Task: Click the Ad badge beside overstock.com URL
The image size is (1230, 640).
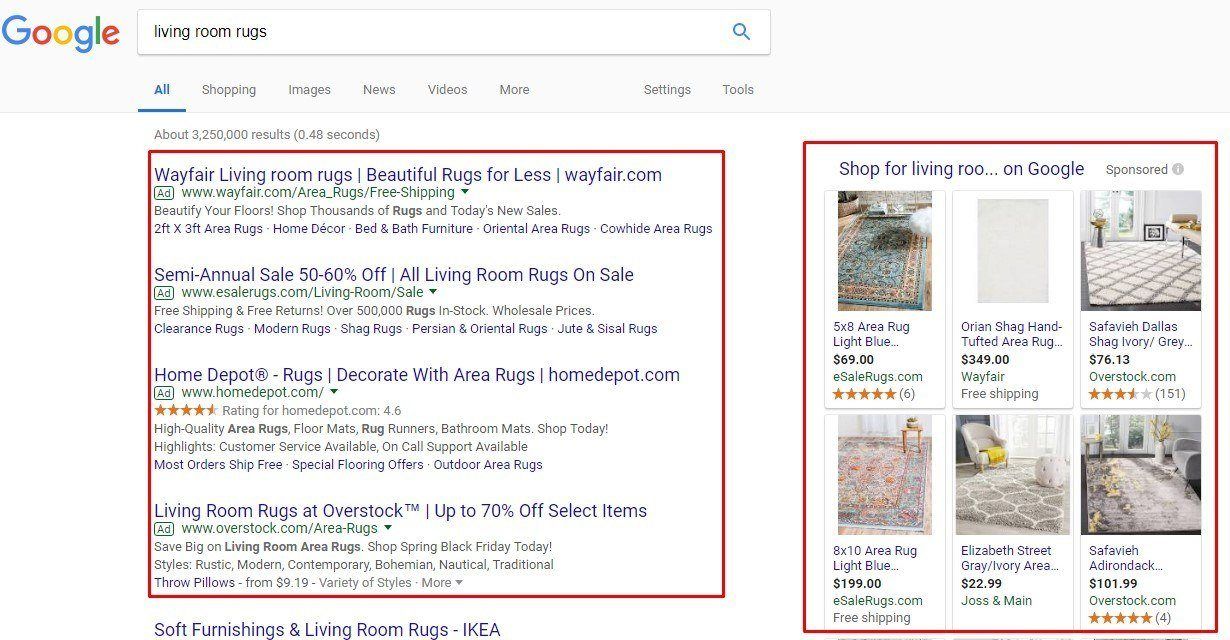Action: (164, 528)
